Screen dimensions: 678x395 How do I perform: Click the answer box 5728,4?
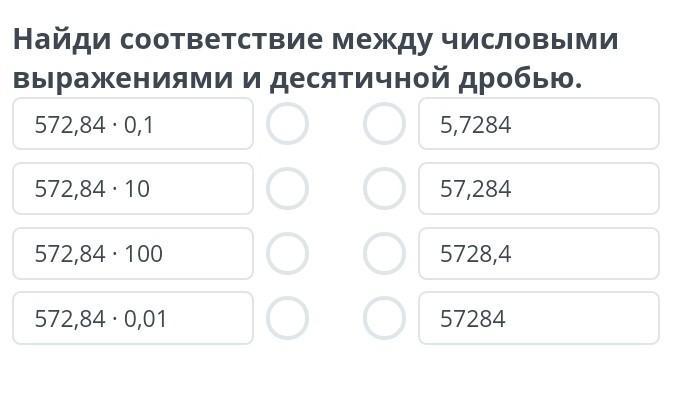(x=539, y=253)
